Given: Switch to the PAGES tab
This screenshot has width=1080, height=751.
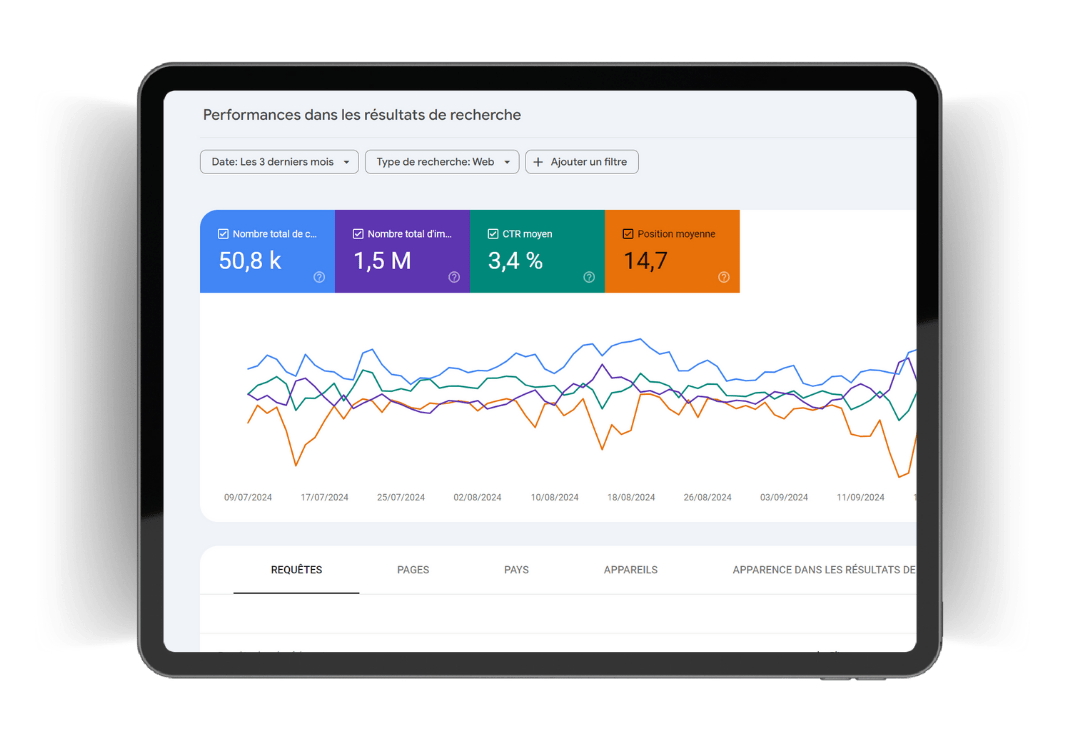Looking at the screenshot, I should point(413,570).
